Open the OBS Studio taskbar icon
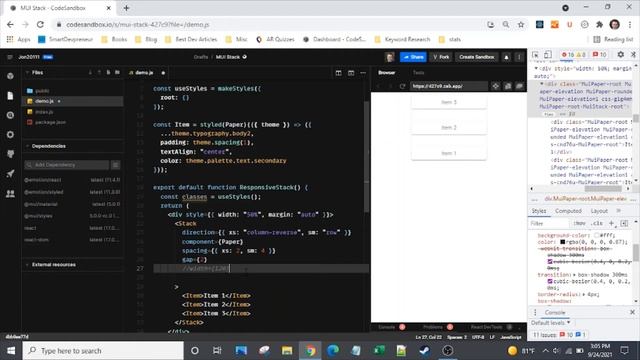The width and height of the screenshot is (640, 360). point(448,351)
